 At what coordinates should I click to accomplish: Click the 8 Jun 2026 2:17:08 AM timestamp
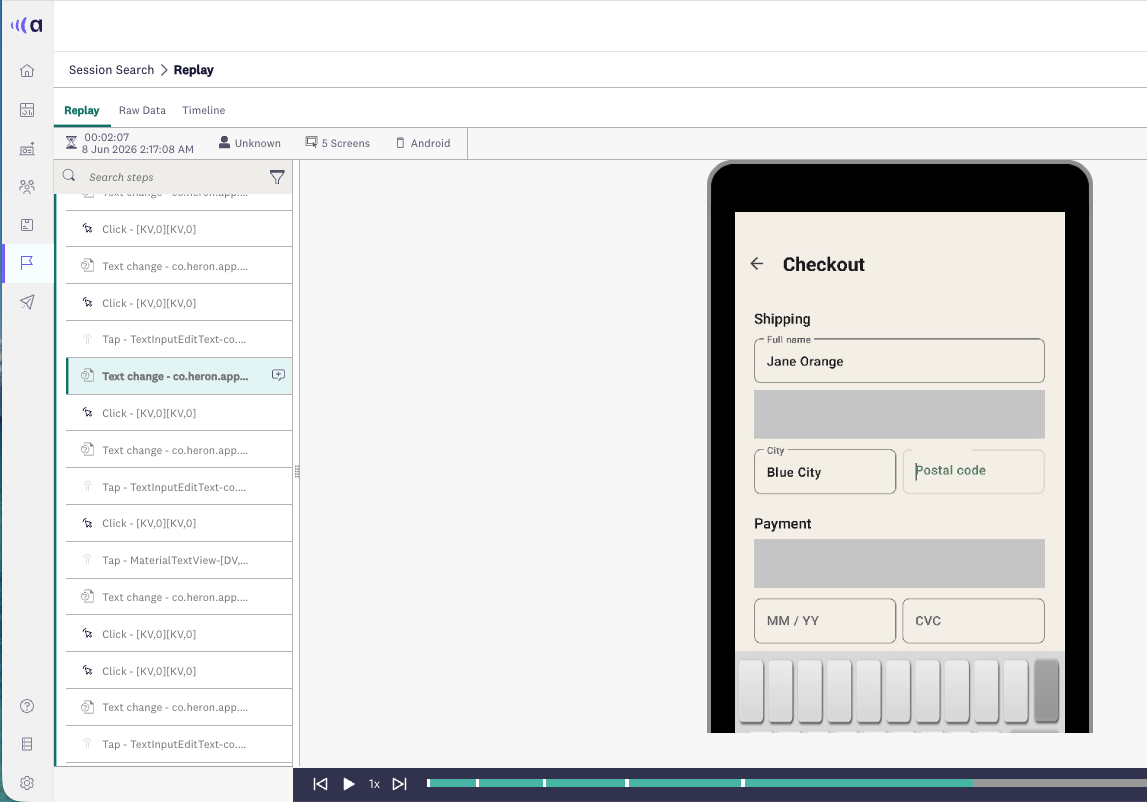138,149
